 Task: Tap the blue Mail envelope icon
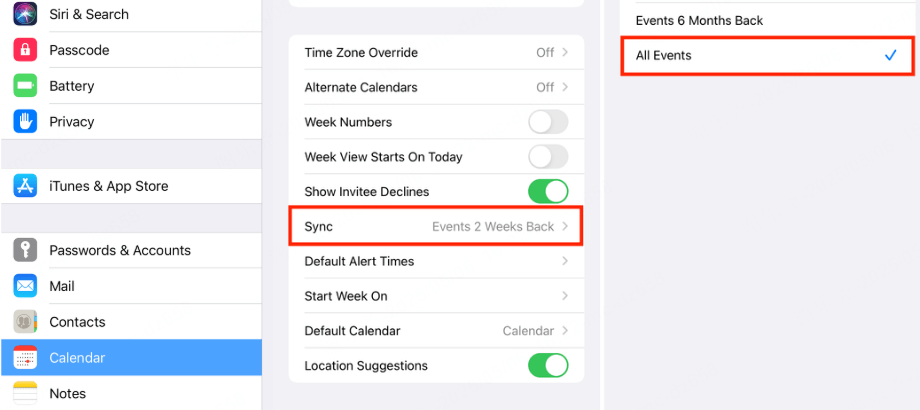(25, 286)
